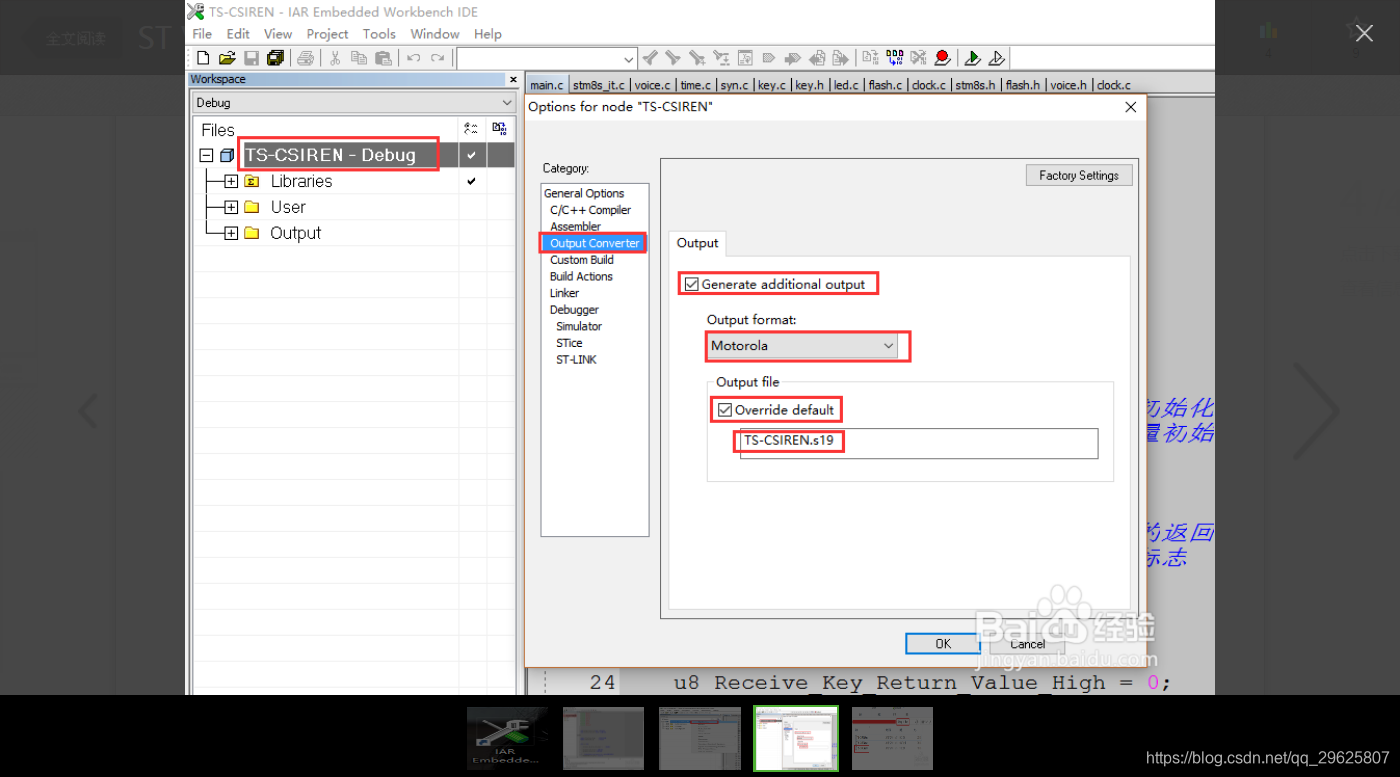Viewport: 1400px width, 777px height.
Task: Open the Edit menu
Action: [x=238, y=34]
